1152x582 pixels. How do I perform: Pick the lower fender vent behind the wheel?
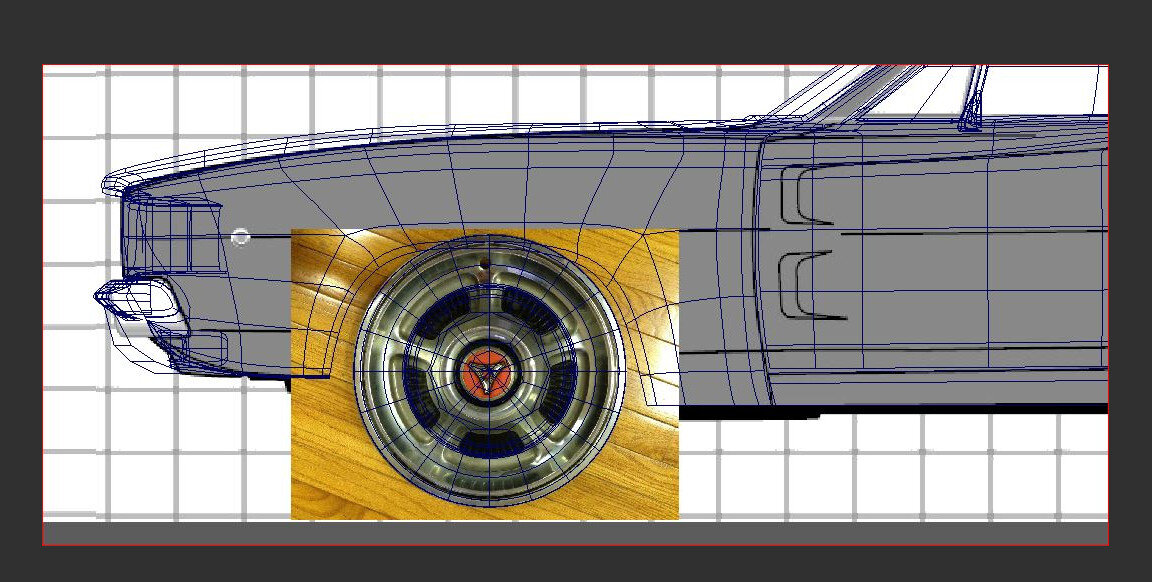tap(812, 285)
